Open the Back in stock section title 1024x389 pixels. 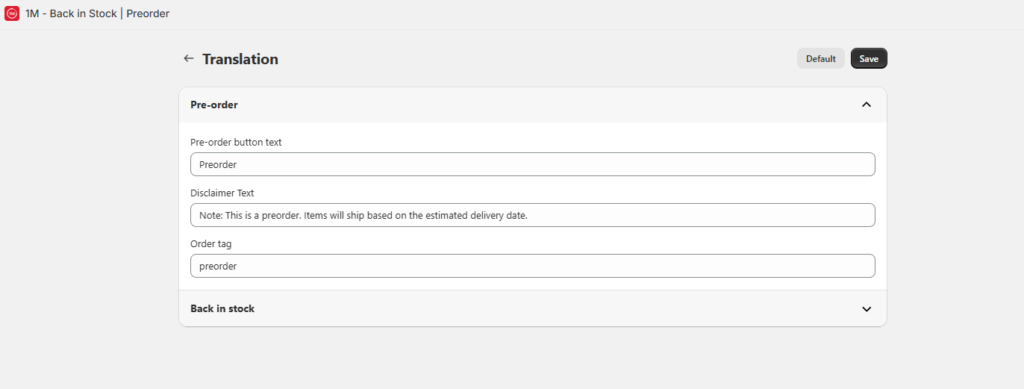point(222,309)
